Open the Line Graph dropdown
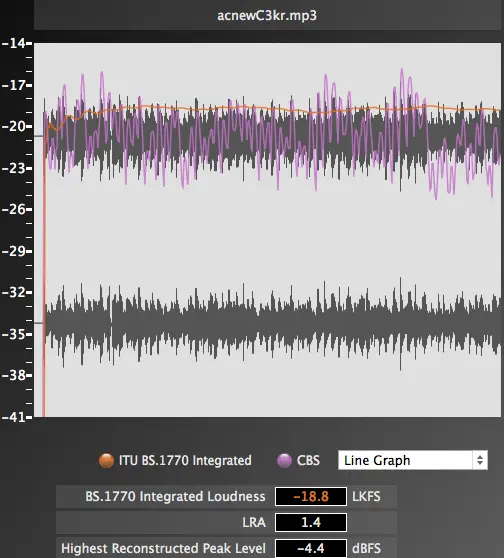504x558 pixels. [x=413, y=460]
